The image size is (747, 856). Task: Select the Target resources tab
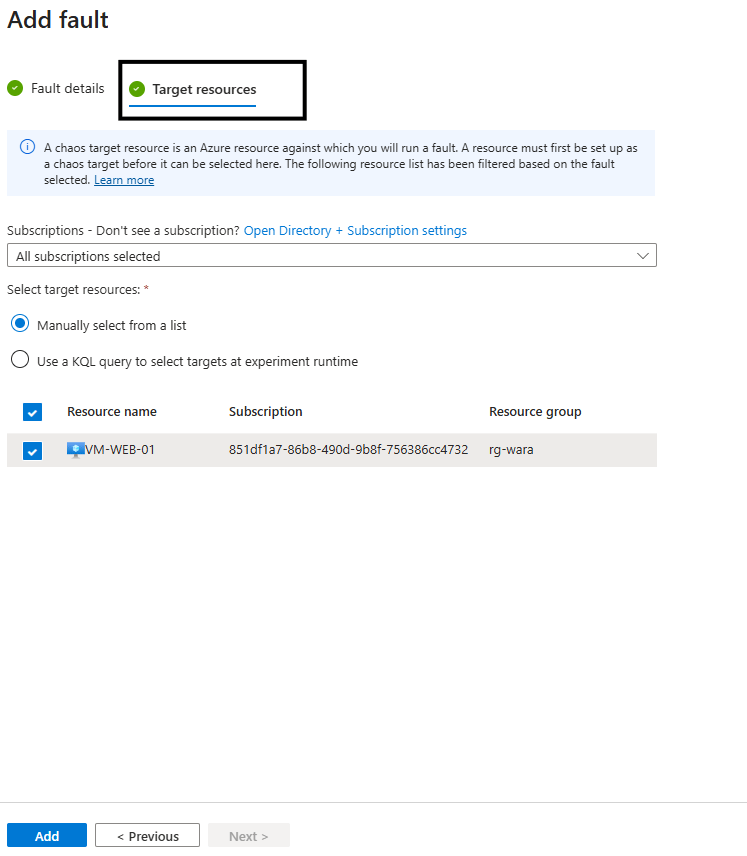[x=204, y=90]
